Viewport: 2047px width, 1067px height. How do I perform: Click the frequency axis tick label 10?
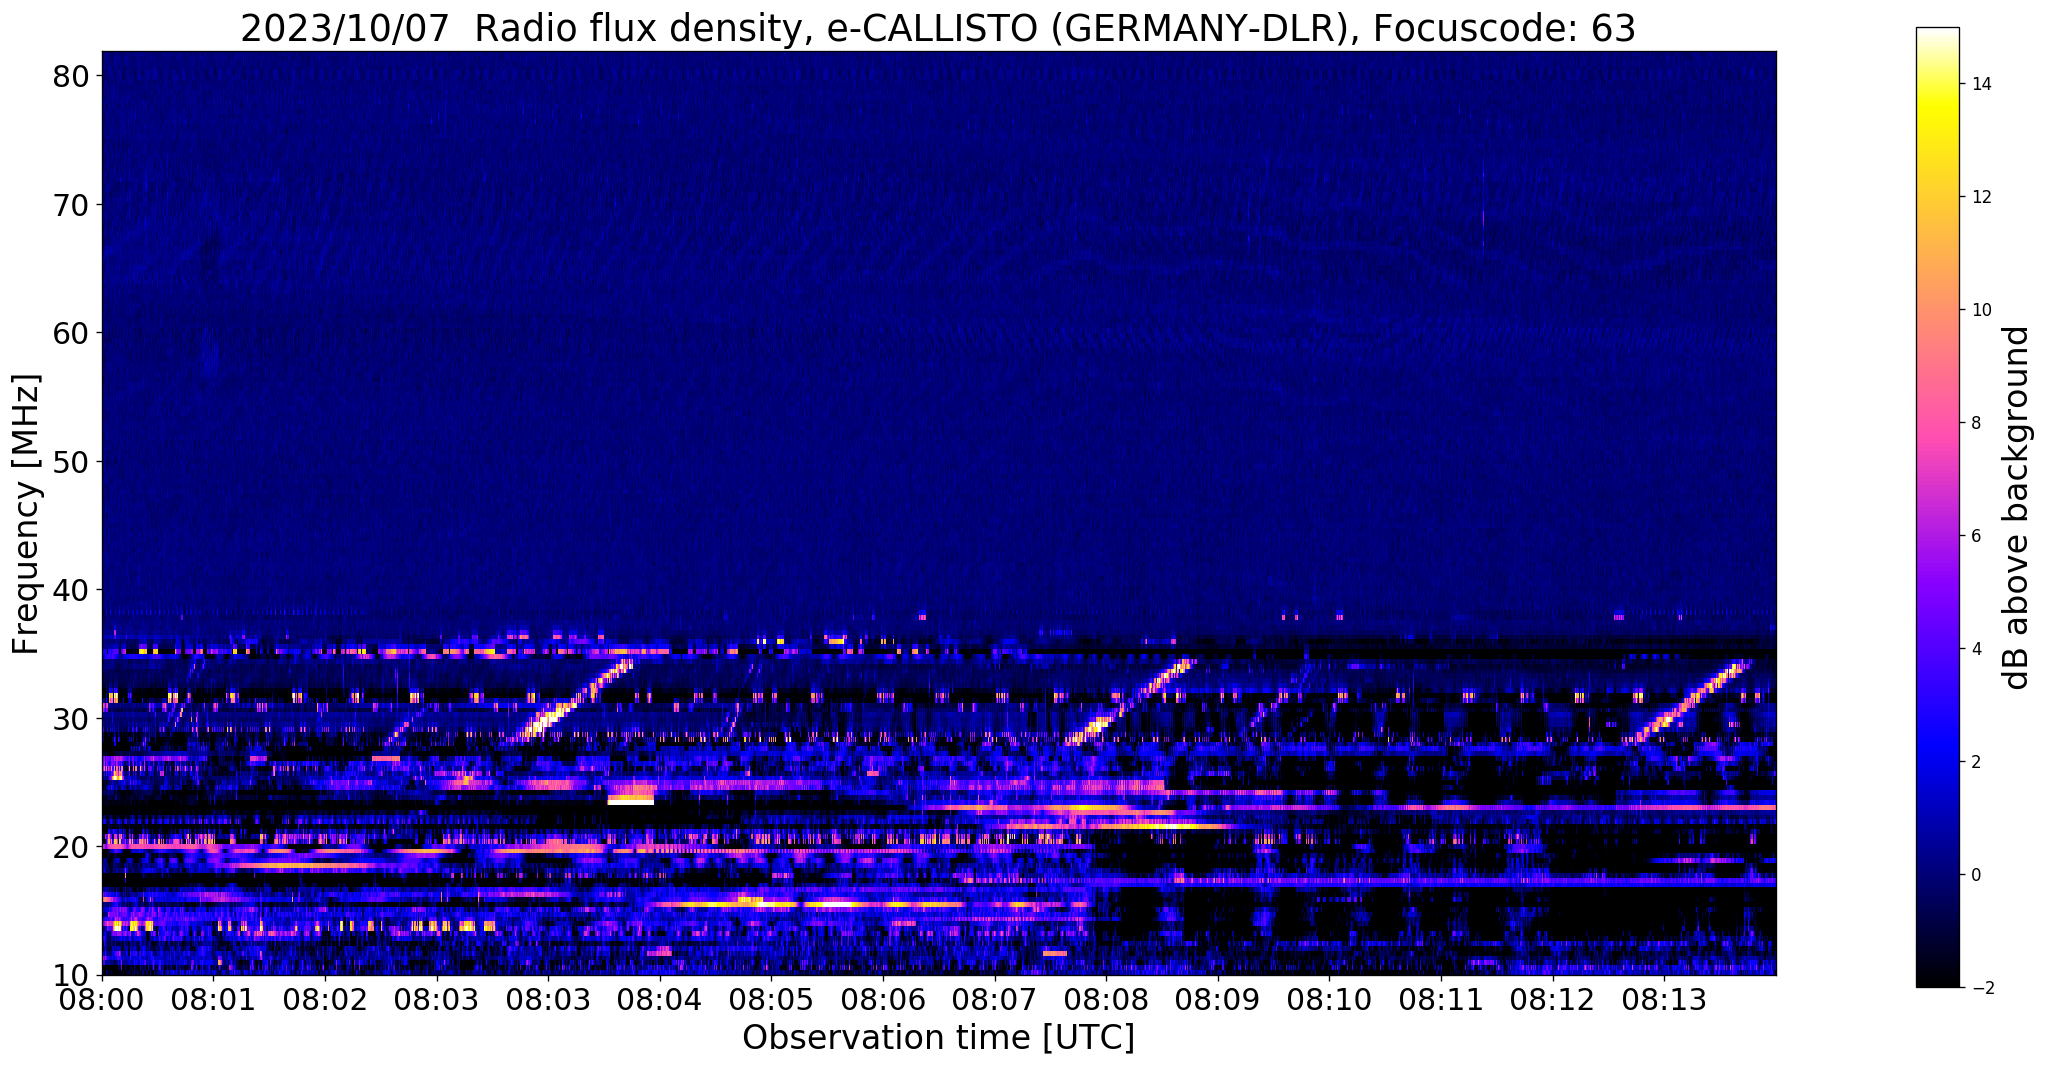[x=72, y=975]
